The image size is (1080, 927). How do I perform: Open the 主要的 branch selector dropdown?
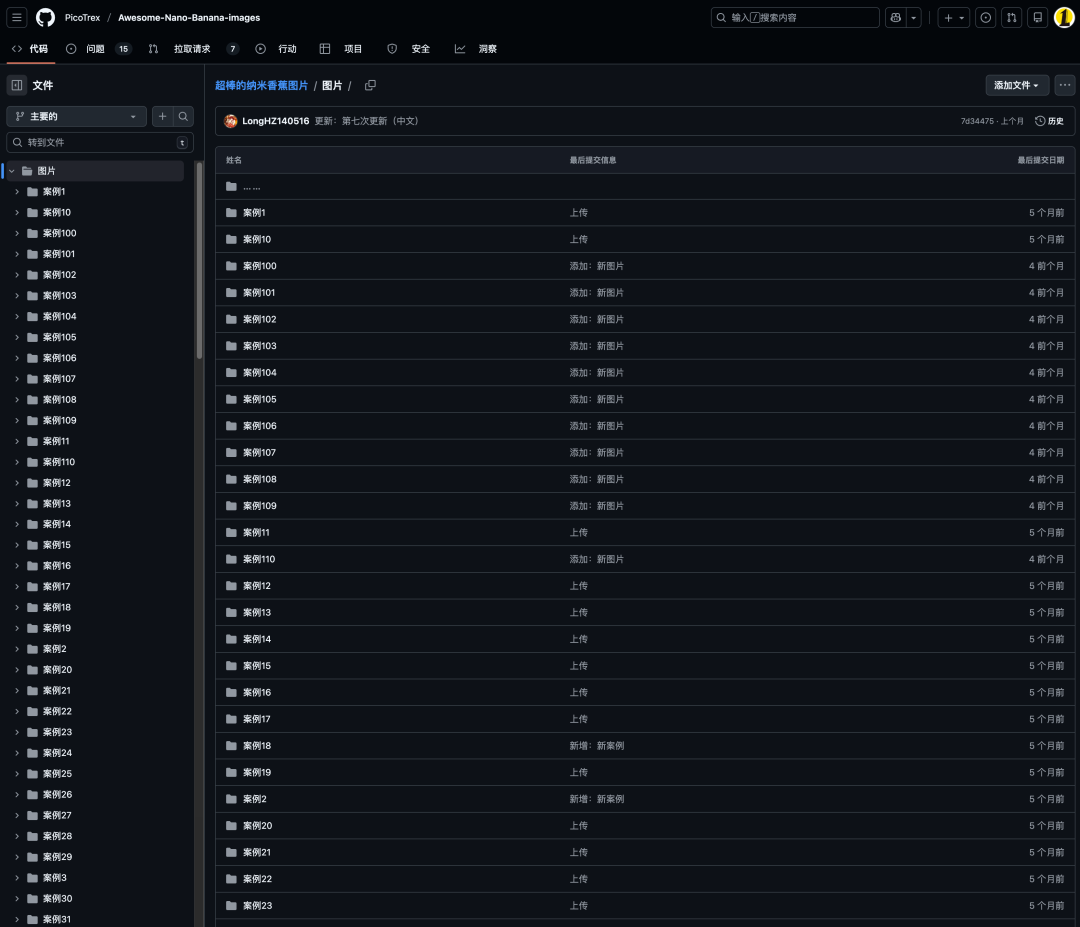pyautogui.click(x=76, y=117)
